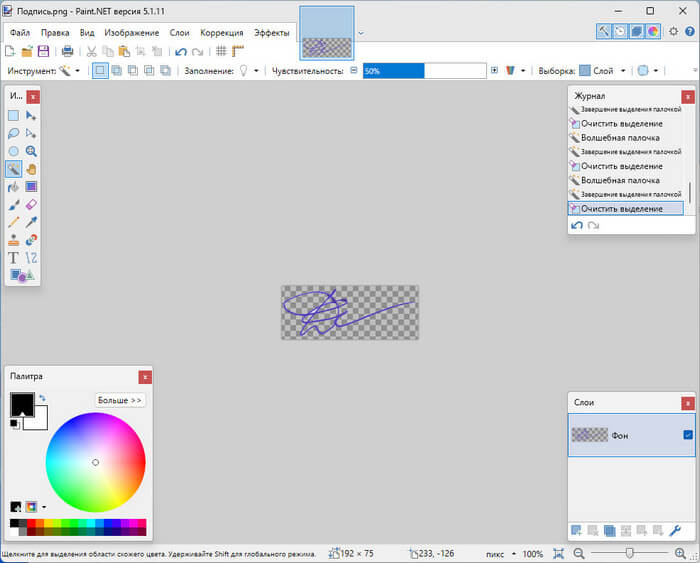The height and width of the screenshot is (563, 700).
Task: Select the Paint Bucket tool
Action: click(13, 187)
